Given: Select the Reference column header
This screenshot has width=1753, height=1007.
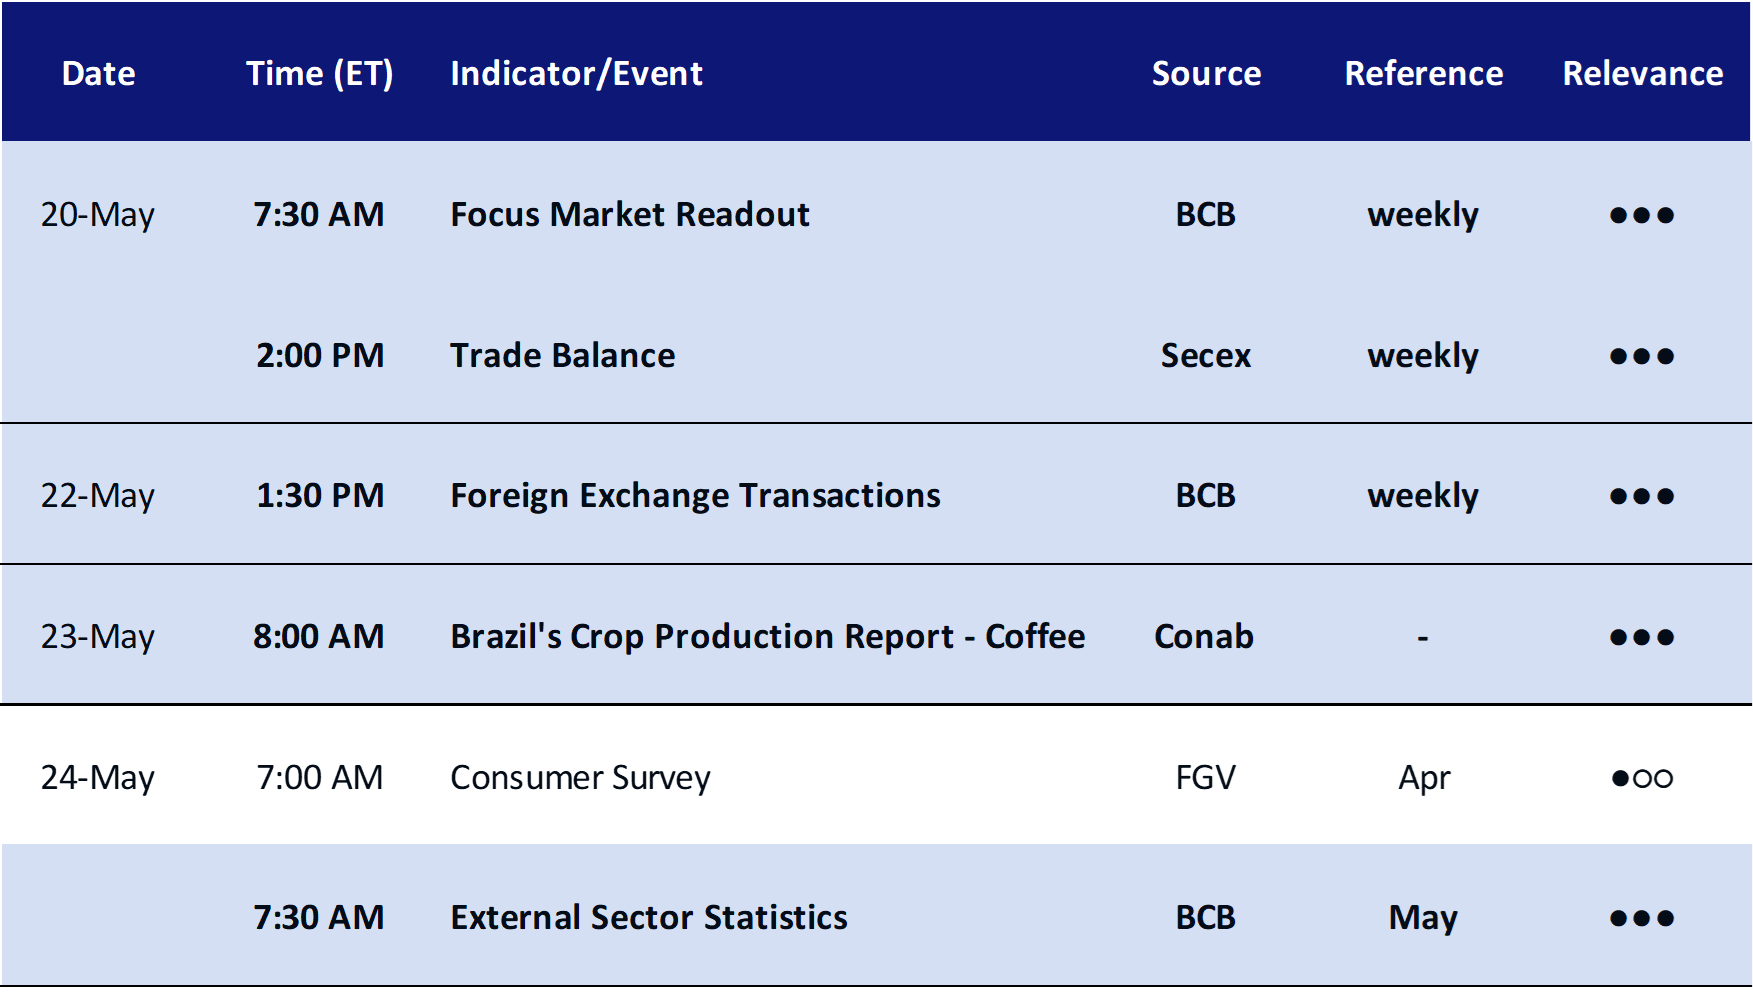Looking at the screenshot, I should 1423,74.
